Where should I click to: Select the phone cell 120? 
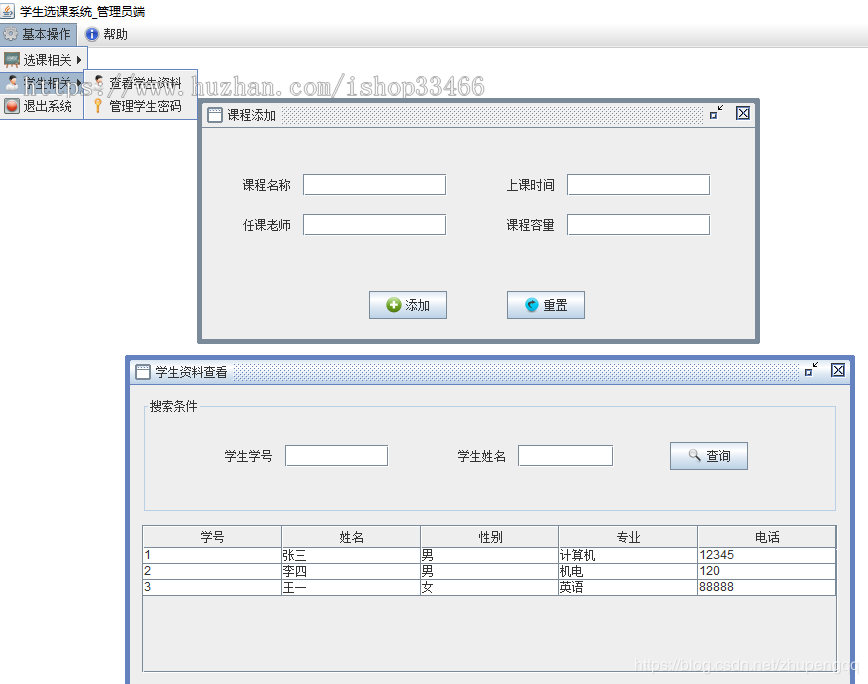pyautogui.click(x=767, y=571)
